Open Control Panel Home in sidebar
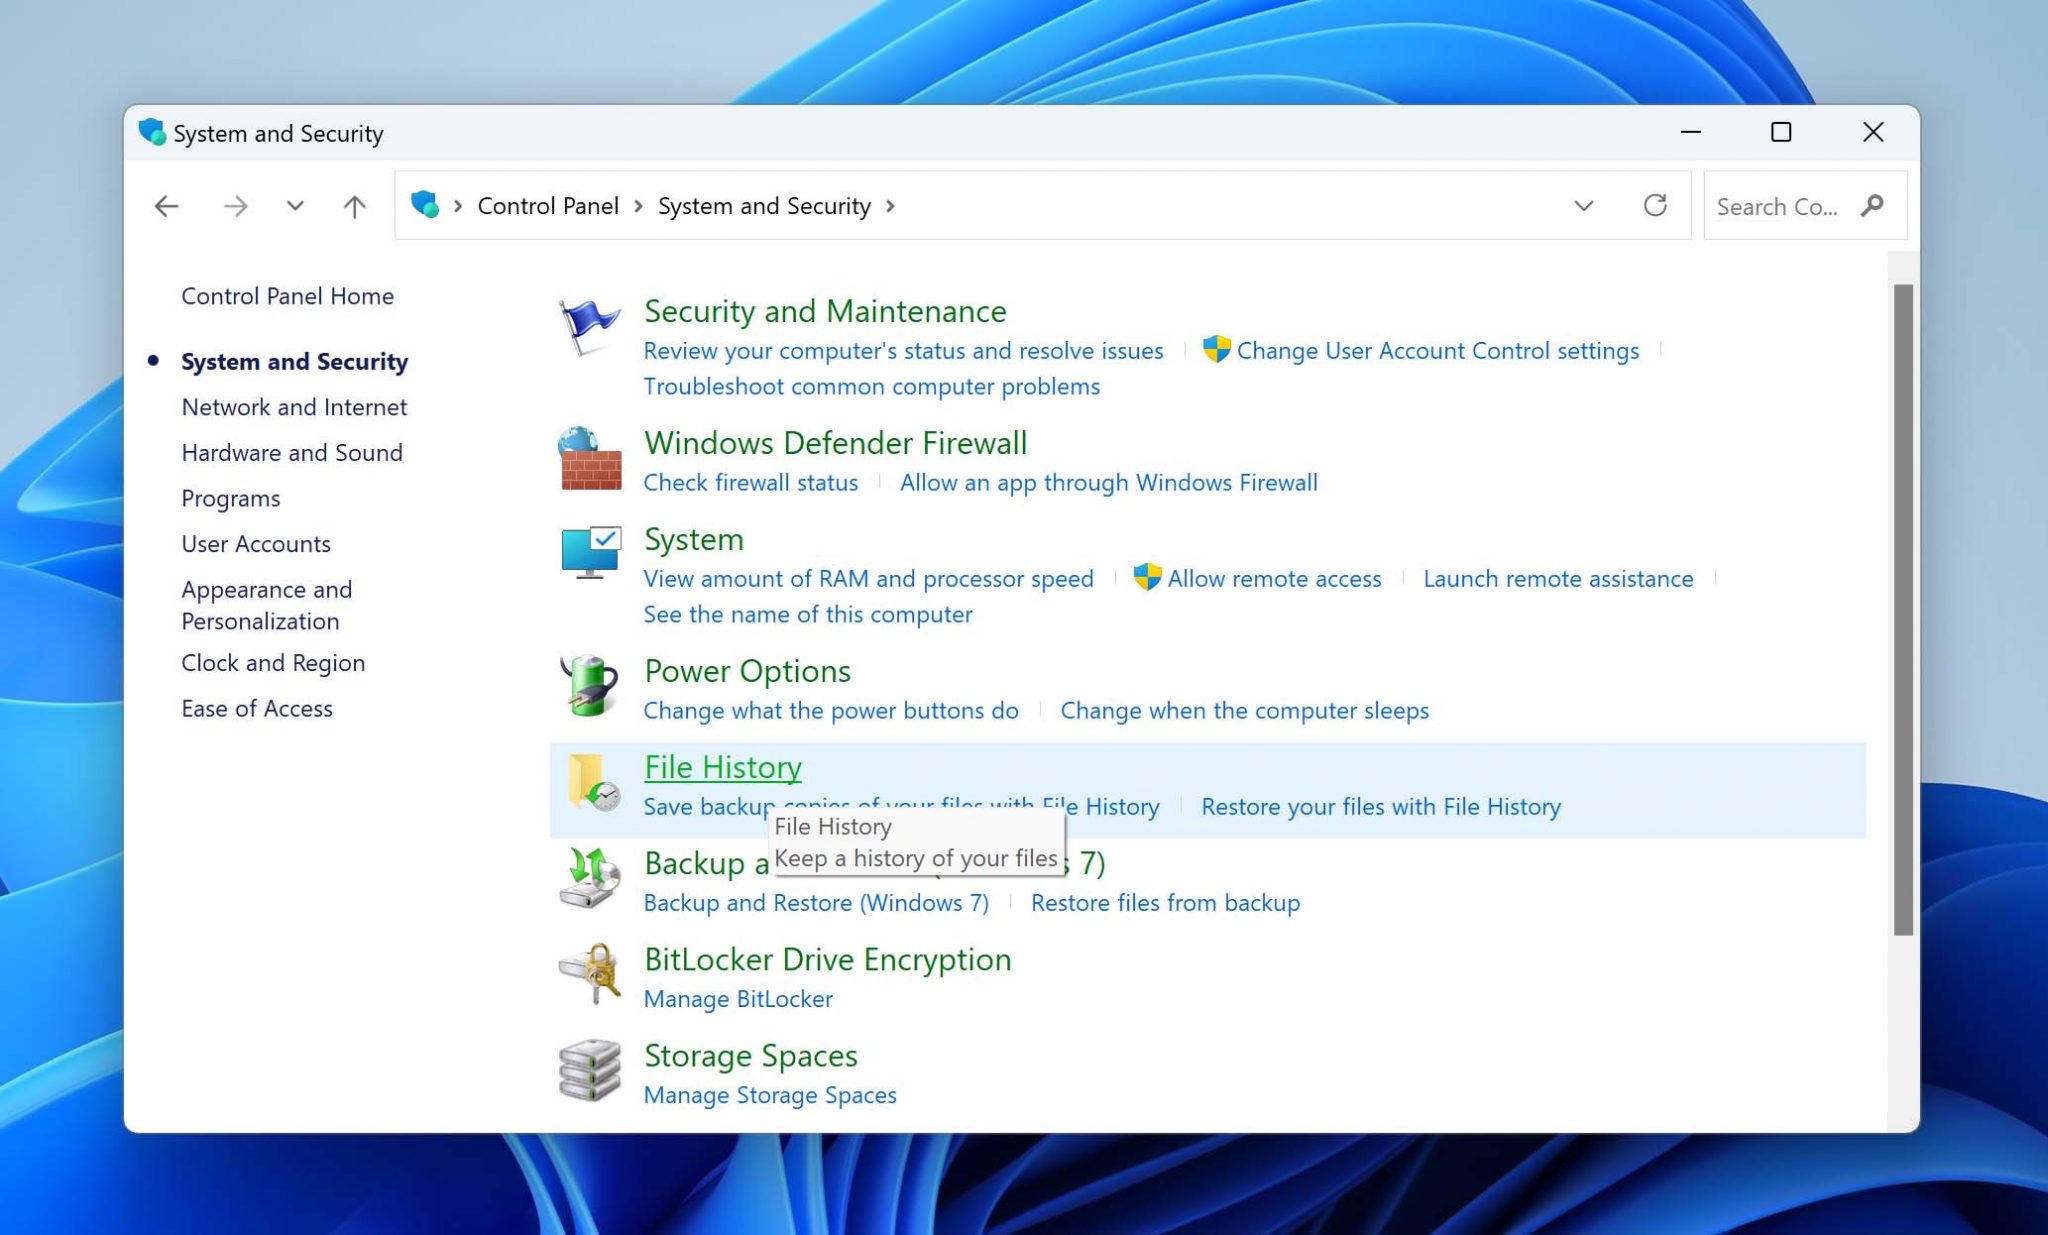 pyautogui.click(x=288, y=296)
